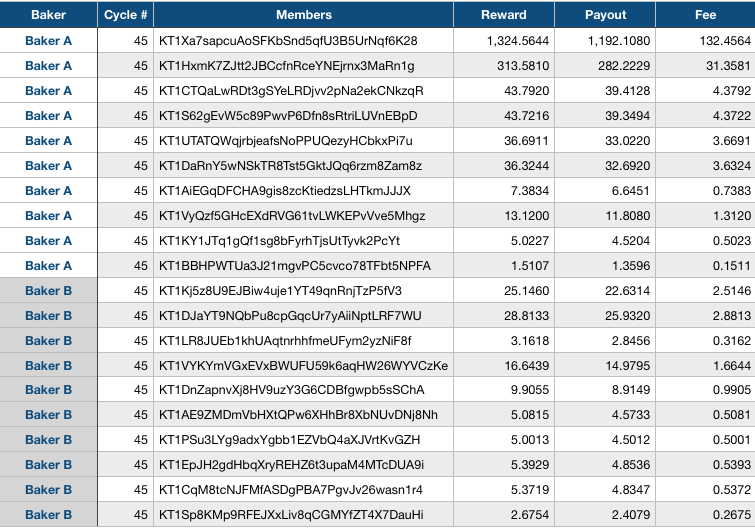Select address KT1S62gEvW5c89PwvP6Dfn8sRtriLUVnEBpD
Screen dimensions: 755x528
[x=288, y=116]
